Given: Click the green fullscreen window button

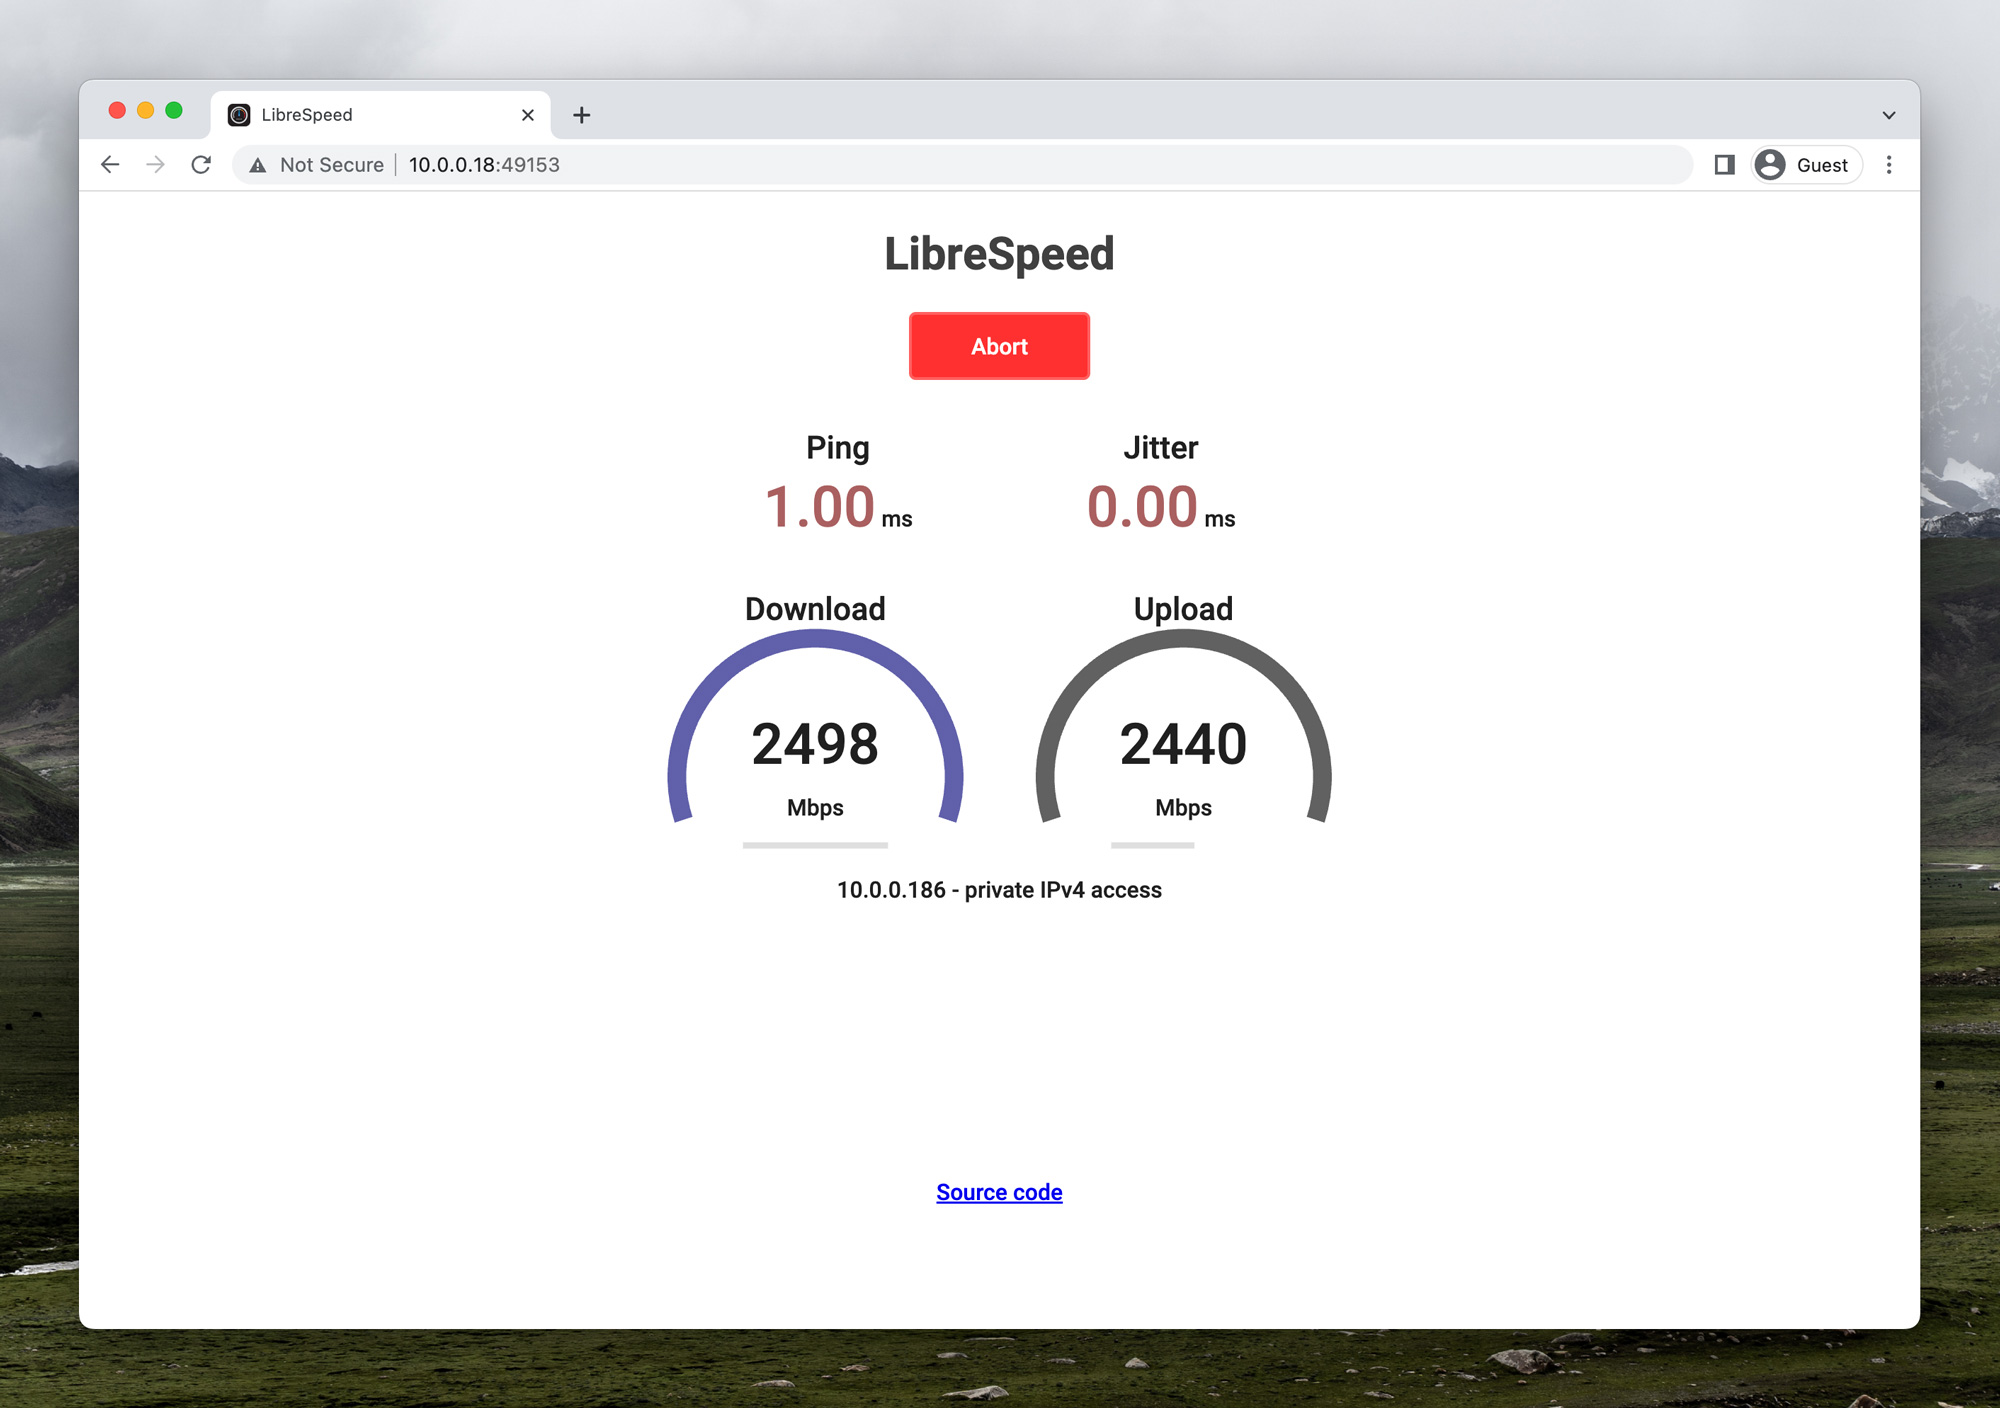Looking at the screenshot, I should click(x=174, y=110).
